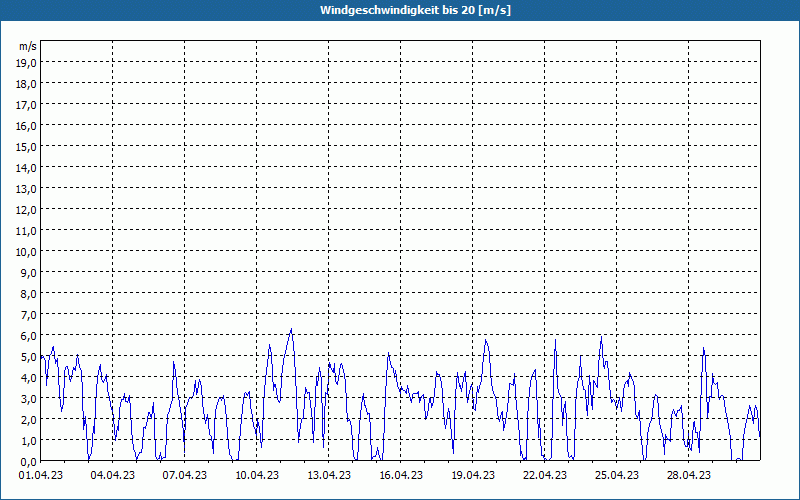The width and height of the screenshot is (800, 500).
Task: Click the 19.04.23 date label
Action: click(x=473, y=476)
